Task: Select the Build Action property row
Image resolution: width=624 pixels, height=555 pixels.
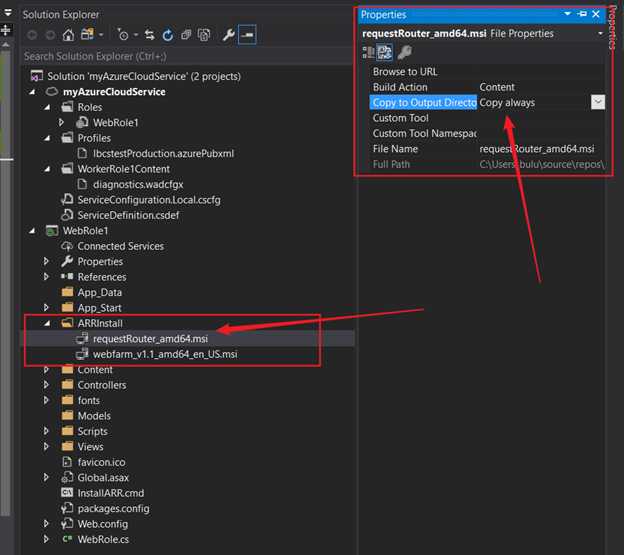Action: (x=487, y=87)
